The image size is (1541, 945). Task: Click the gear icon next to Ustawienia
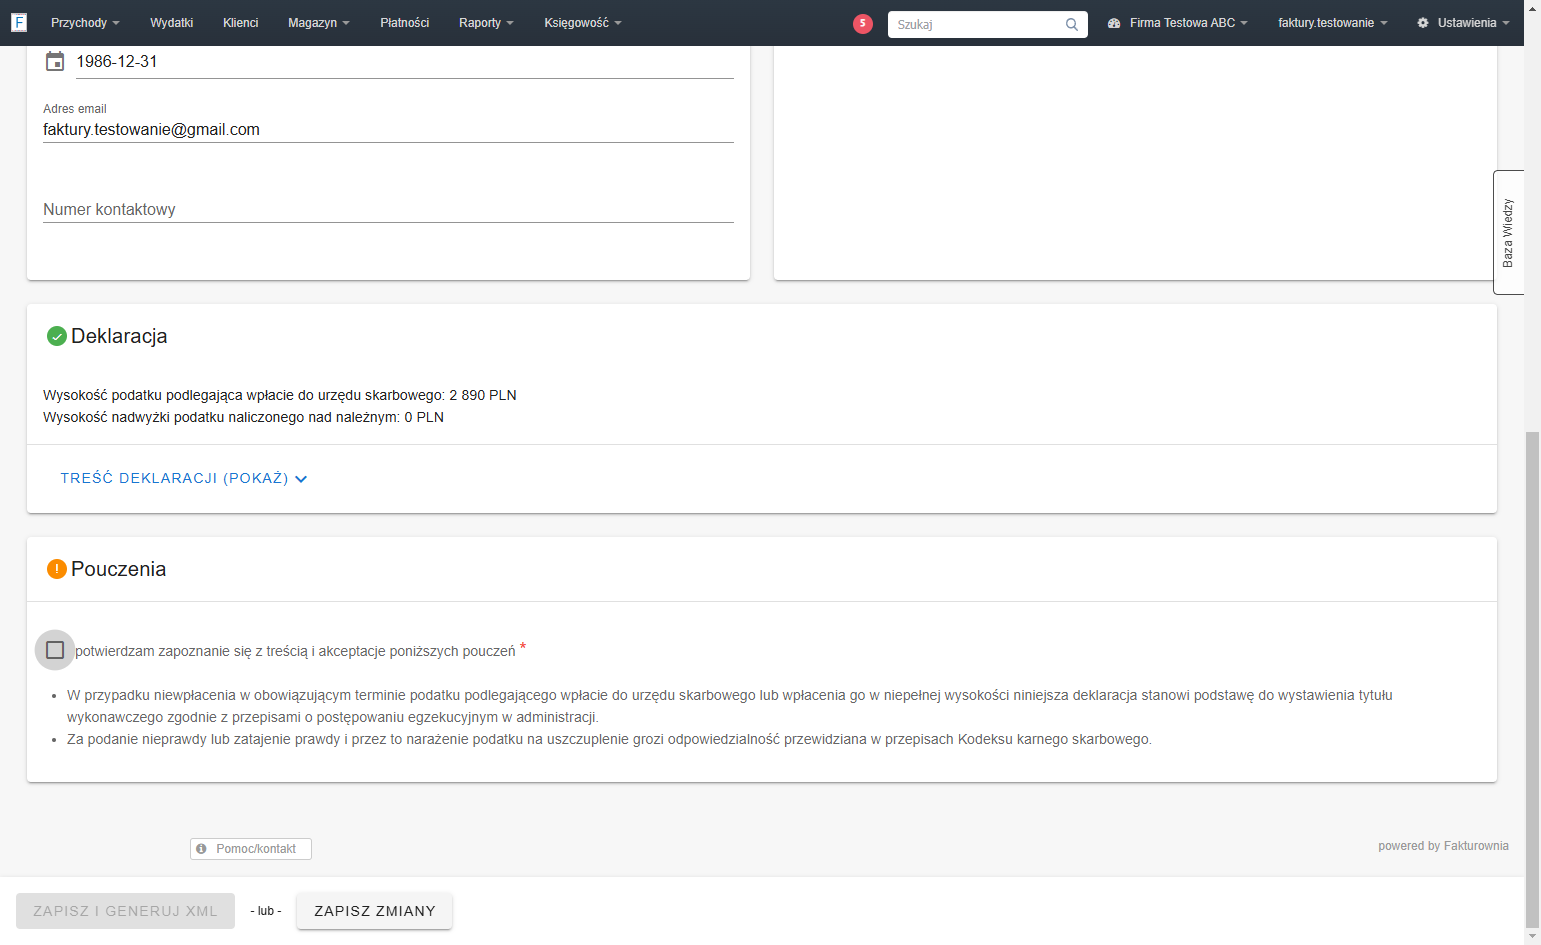click(1423, 23)
